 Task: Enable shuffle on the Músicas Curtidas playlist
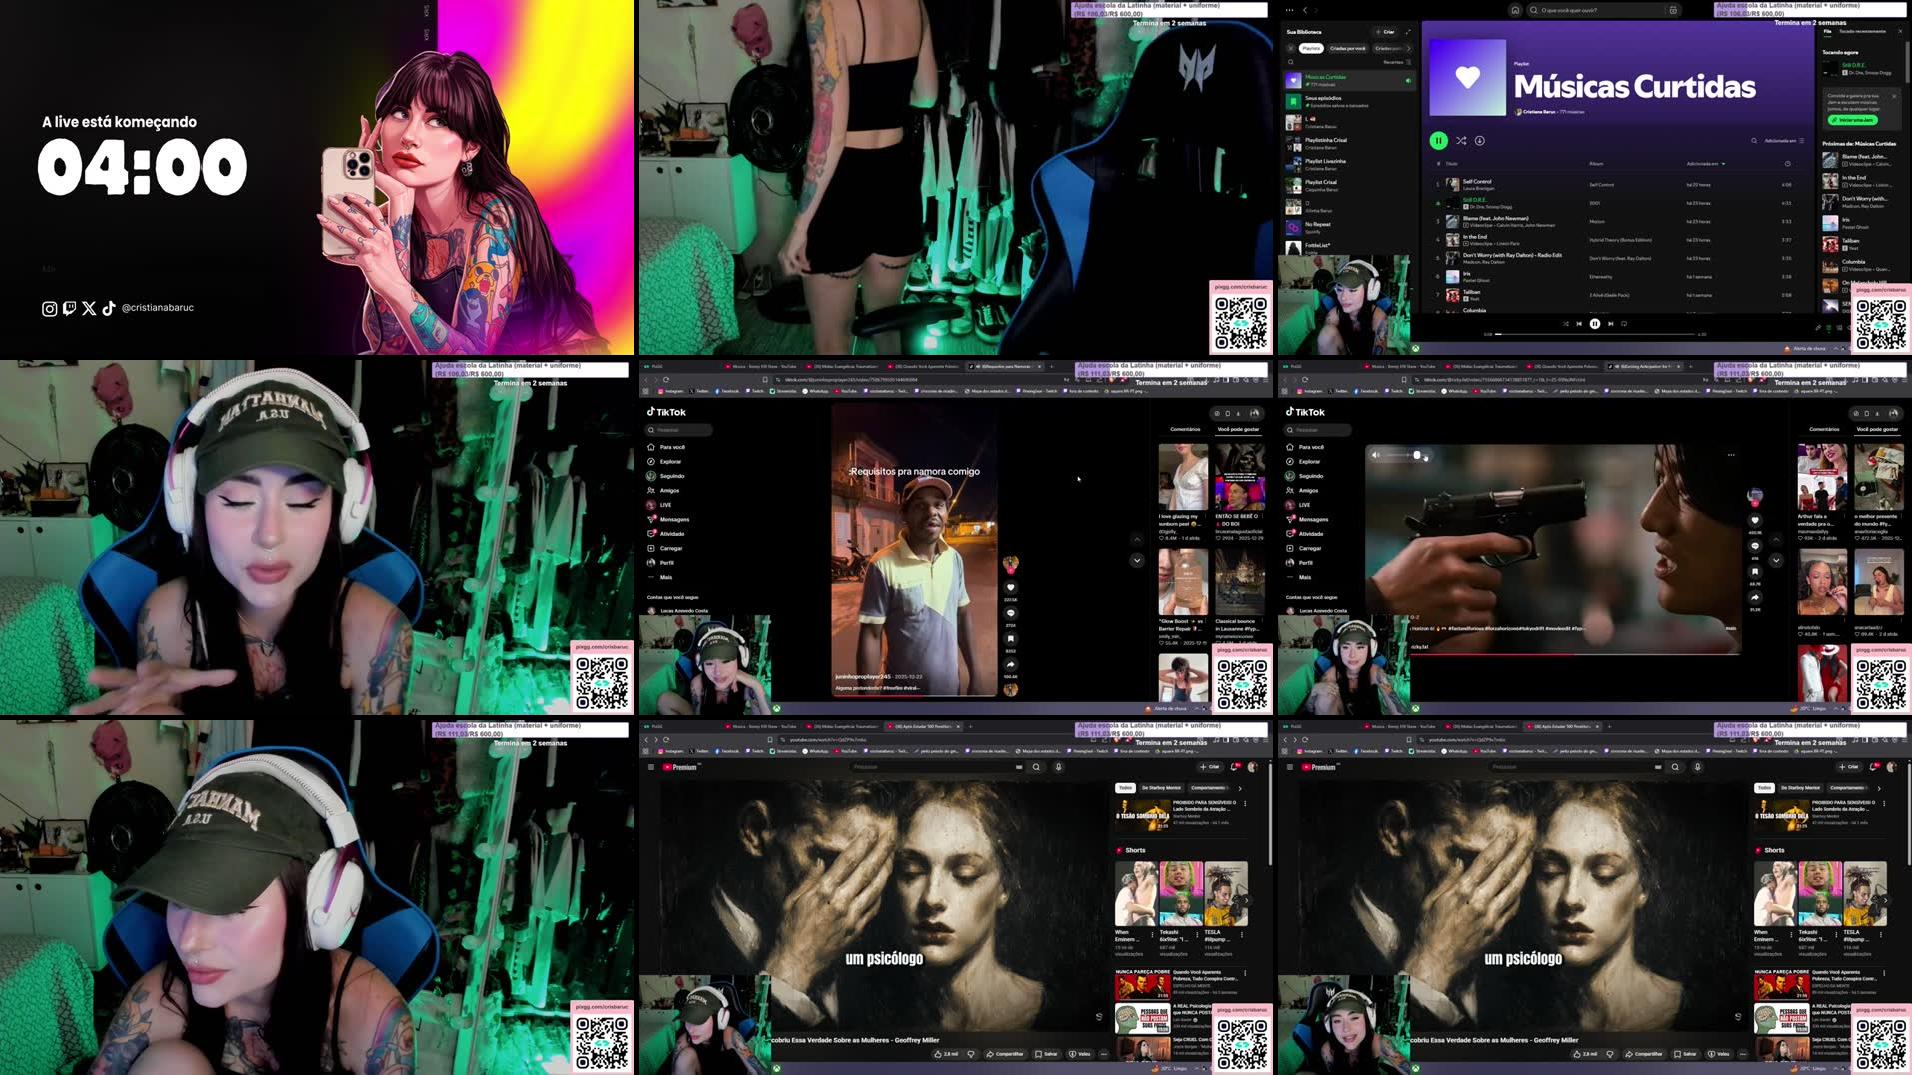(1461, 141)
